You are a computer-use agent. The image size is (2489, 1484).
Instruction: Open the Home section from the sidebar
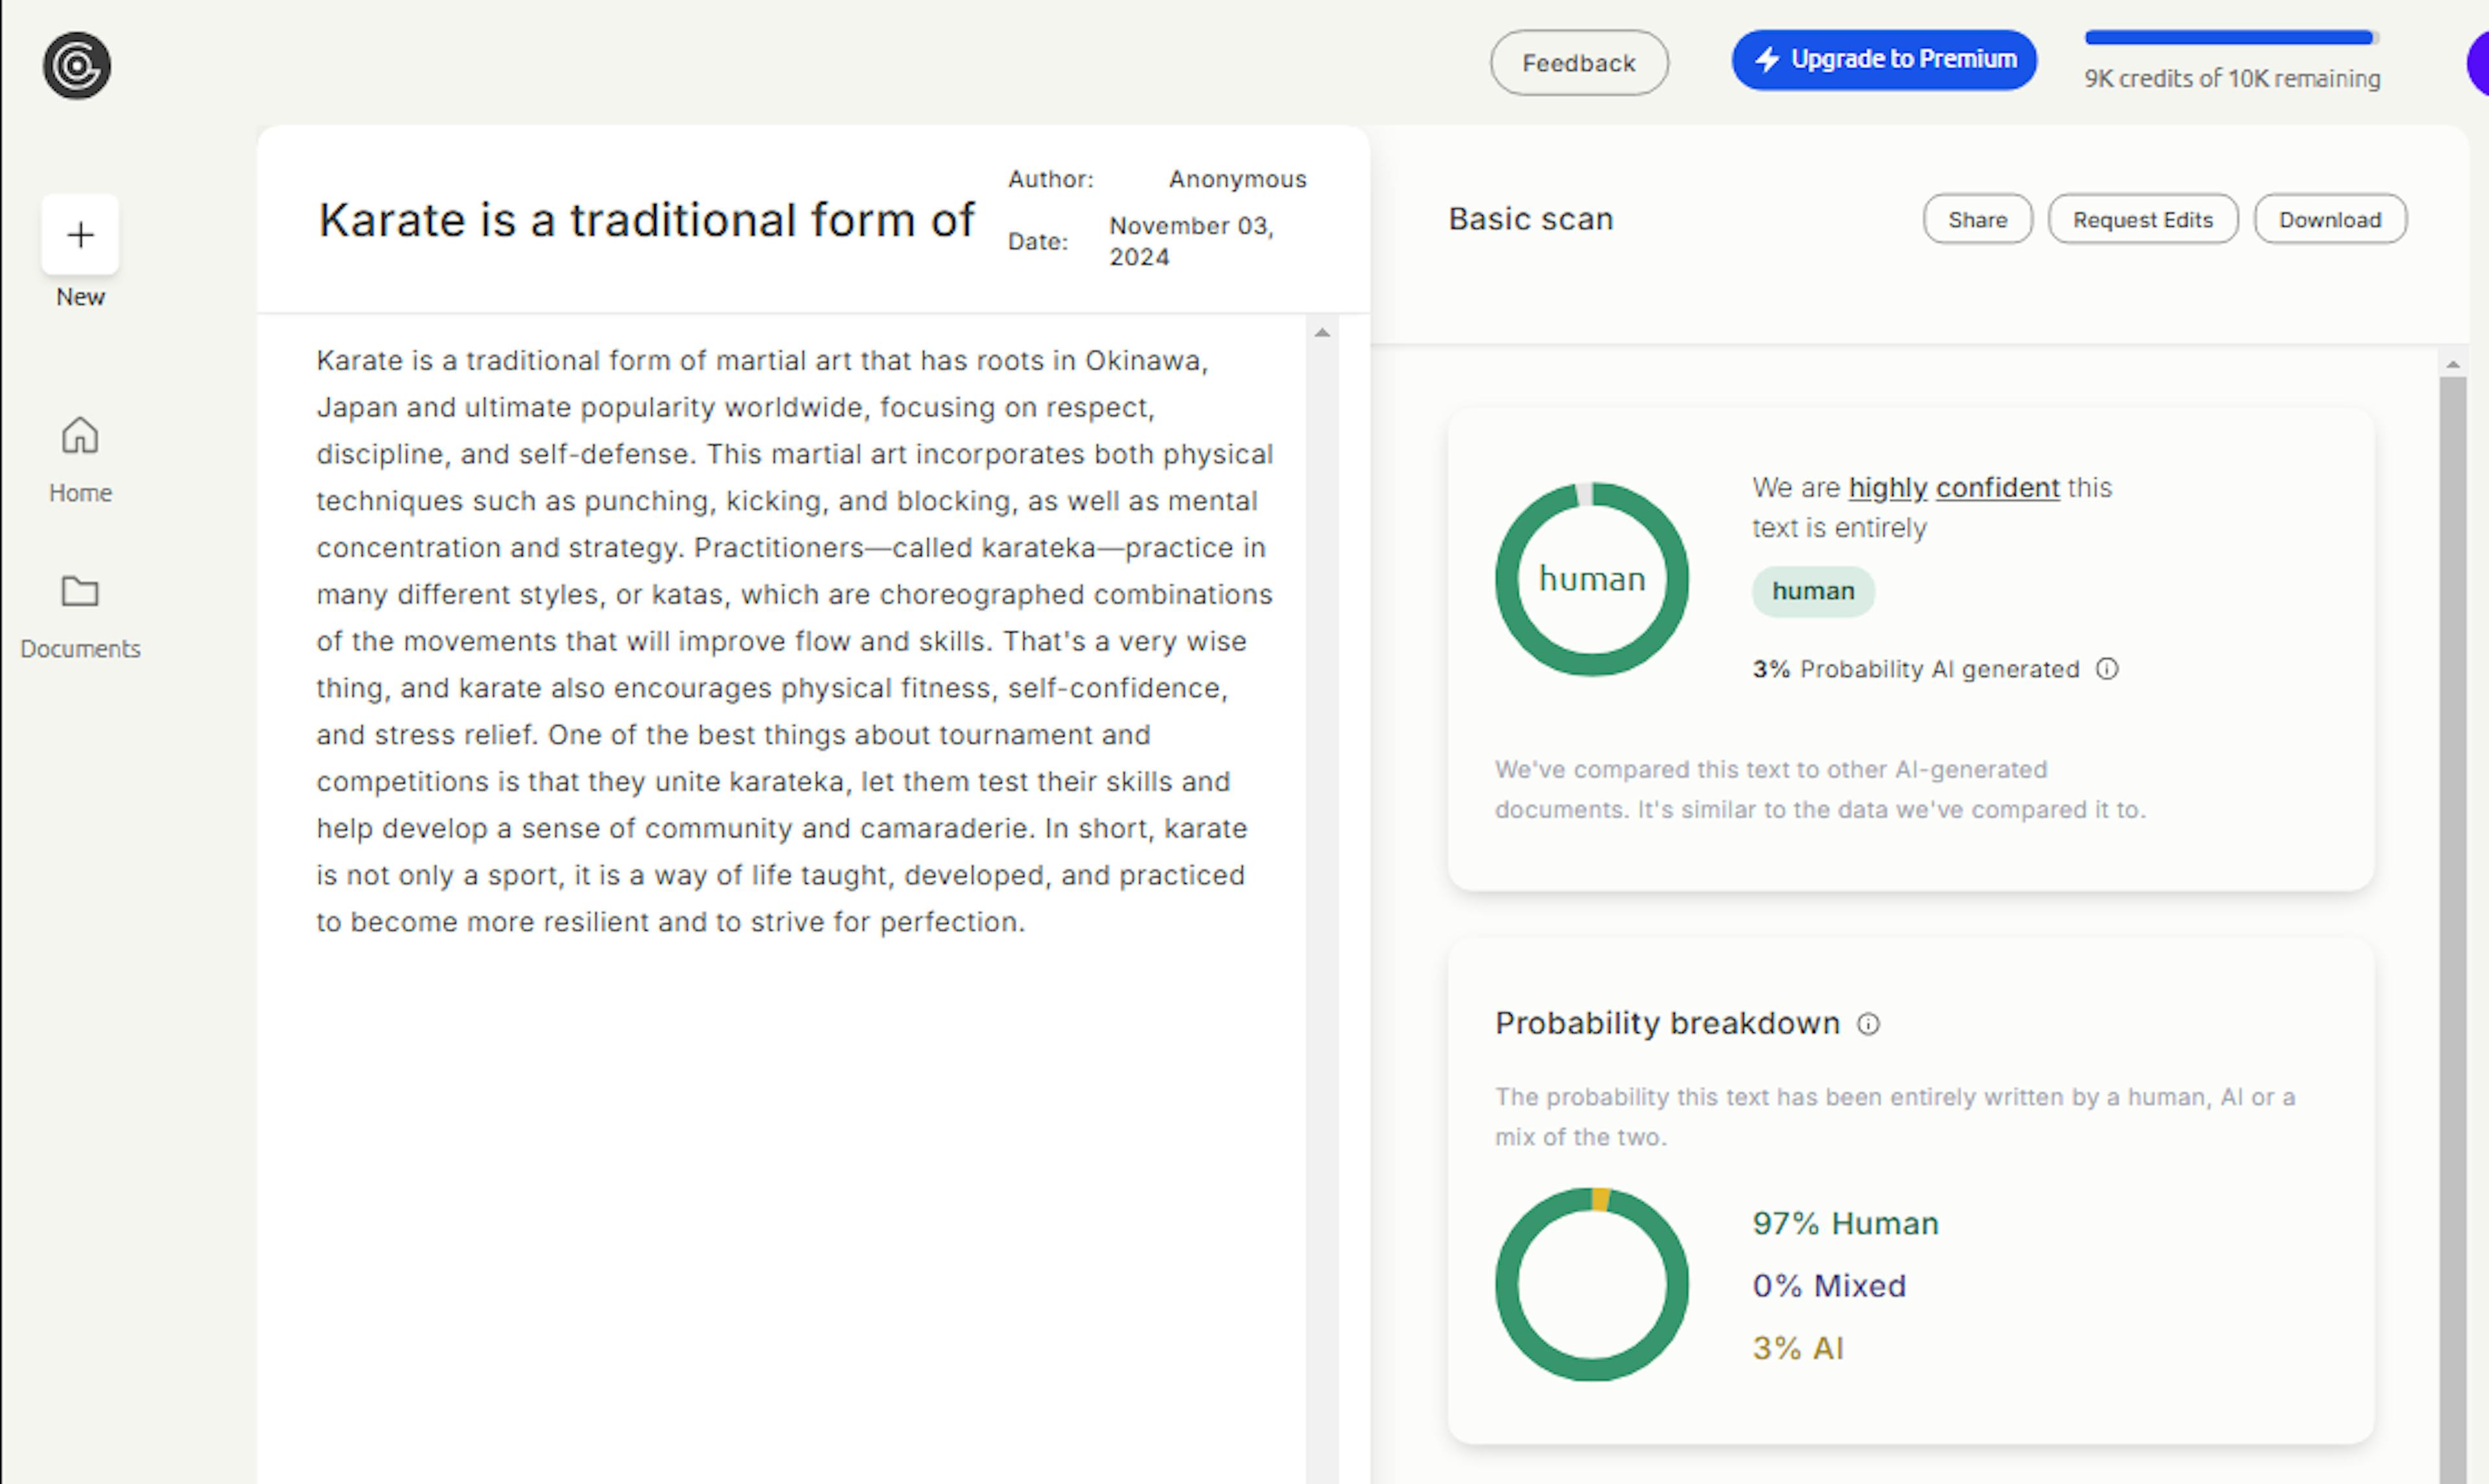click(x=79, y=456)
